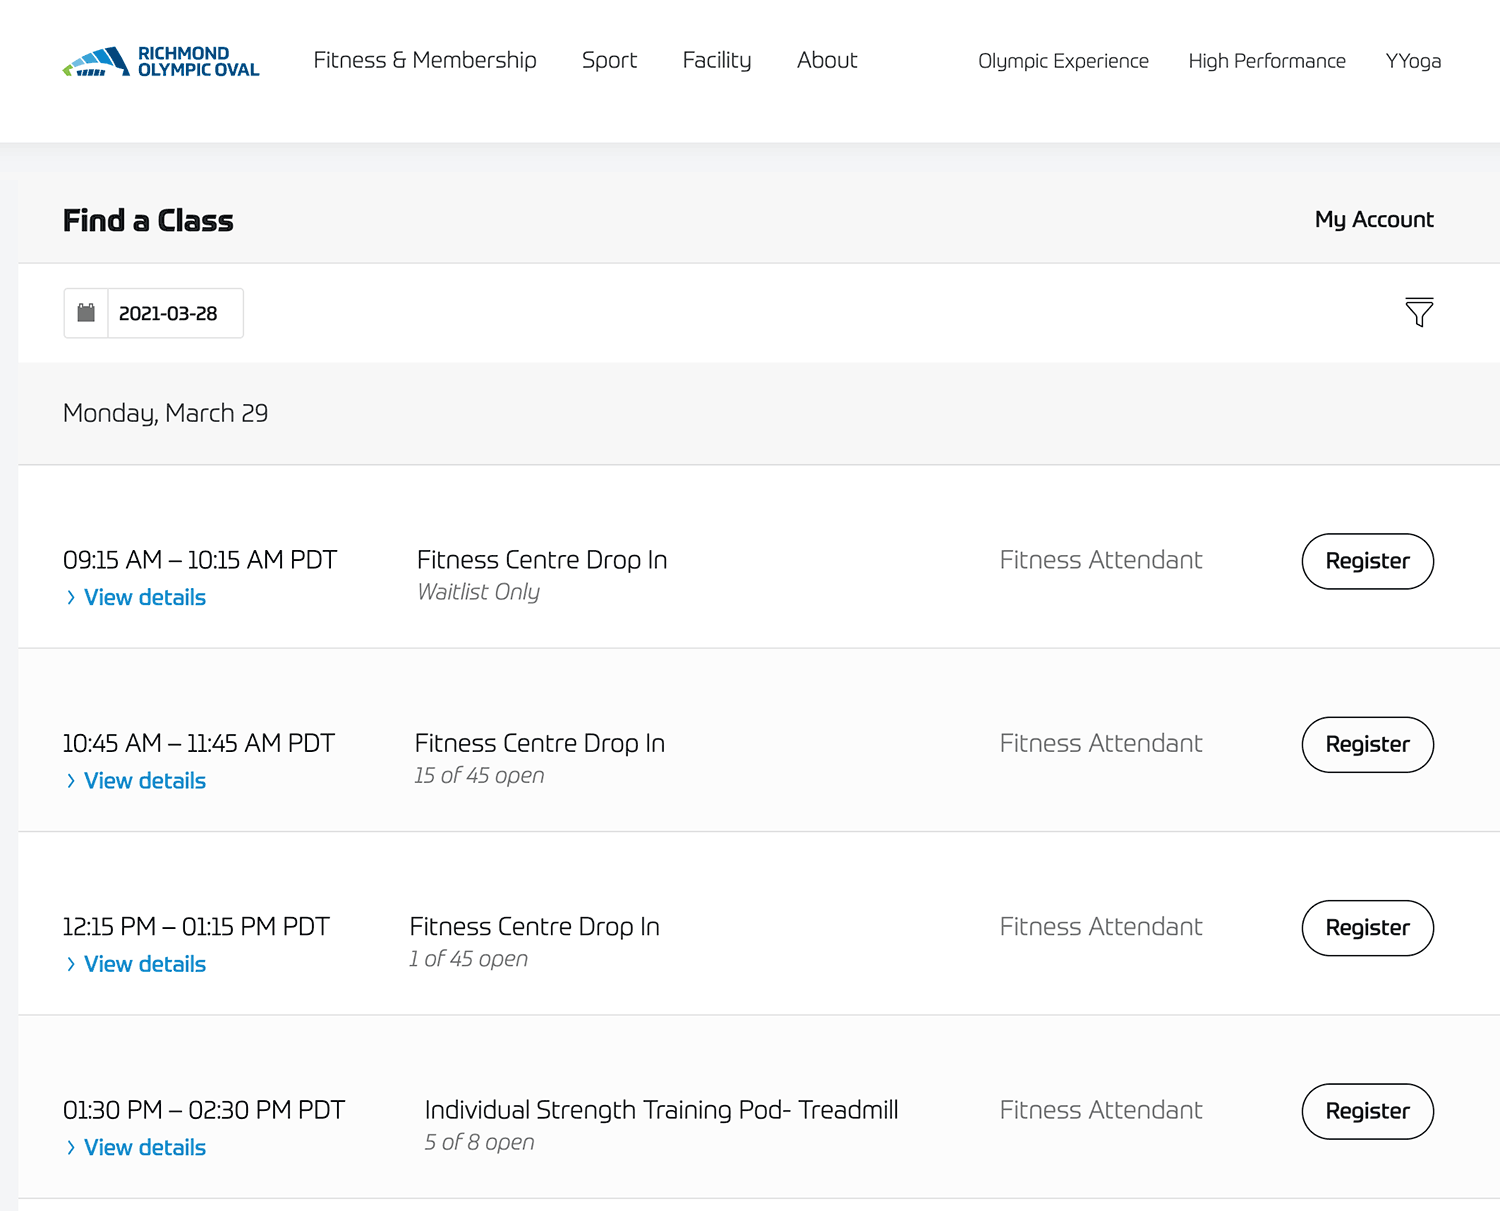Register for 12:15 PM Fitness Centre Drop In

click(1367, 928)
